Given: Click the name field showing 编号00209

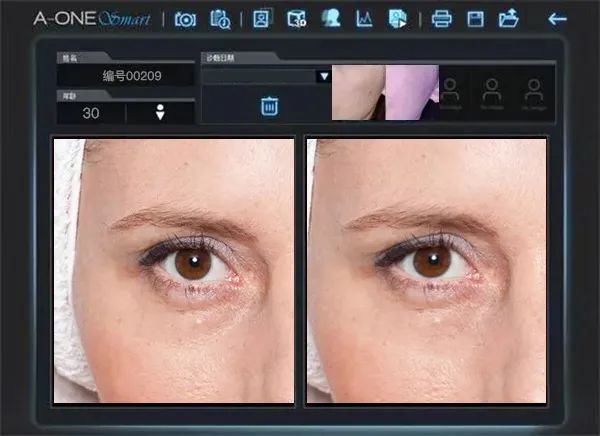Looking at the screenshot, I should tap(126, 76).
